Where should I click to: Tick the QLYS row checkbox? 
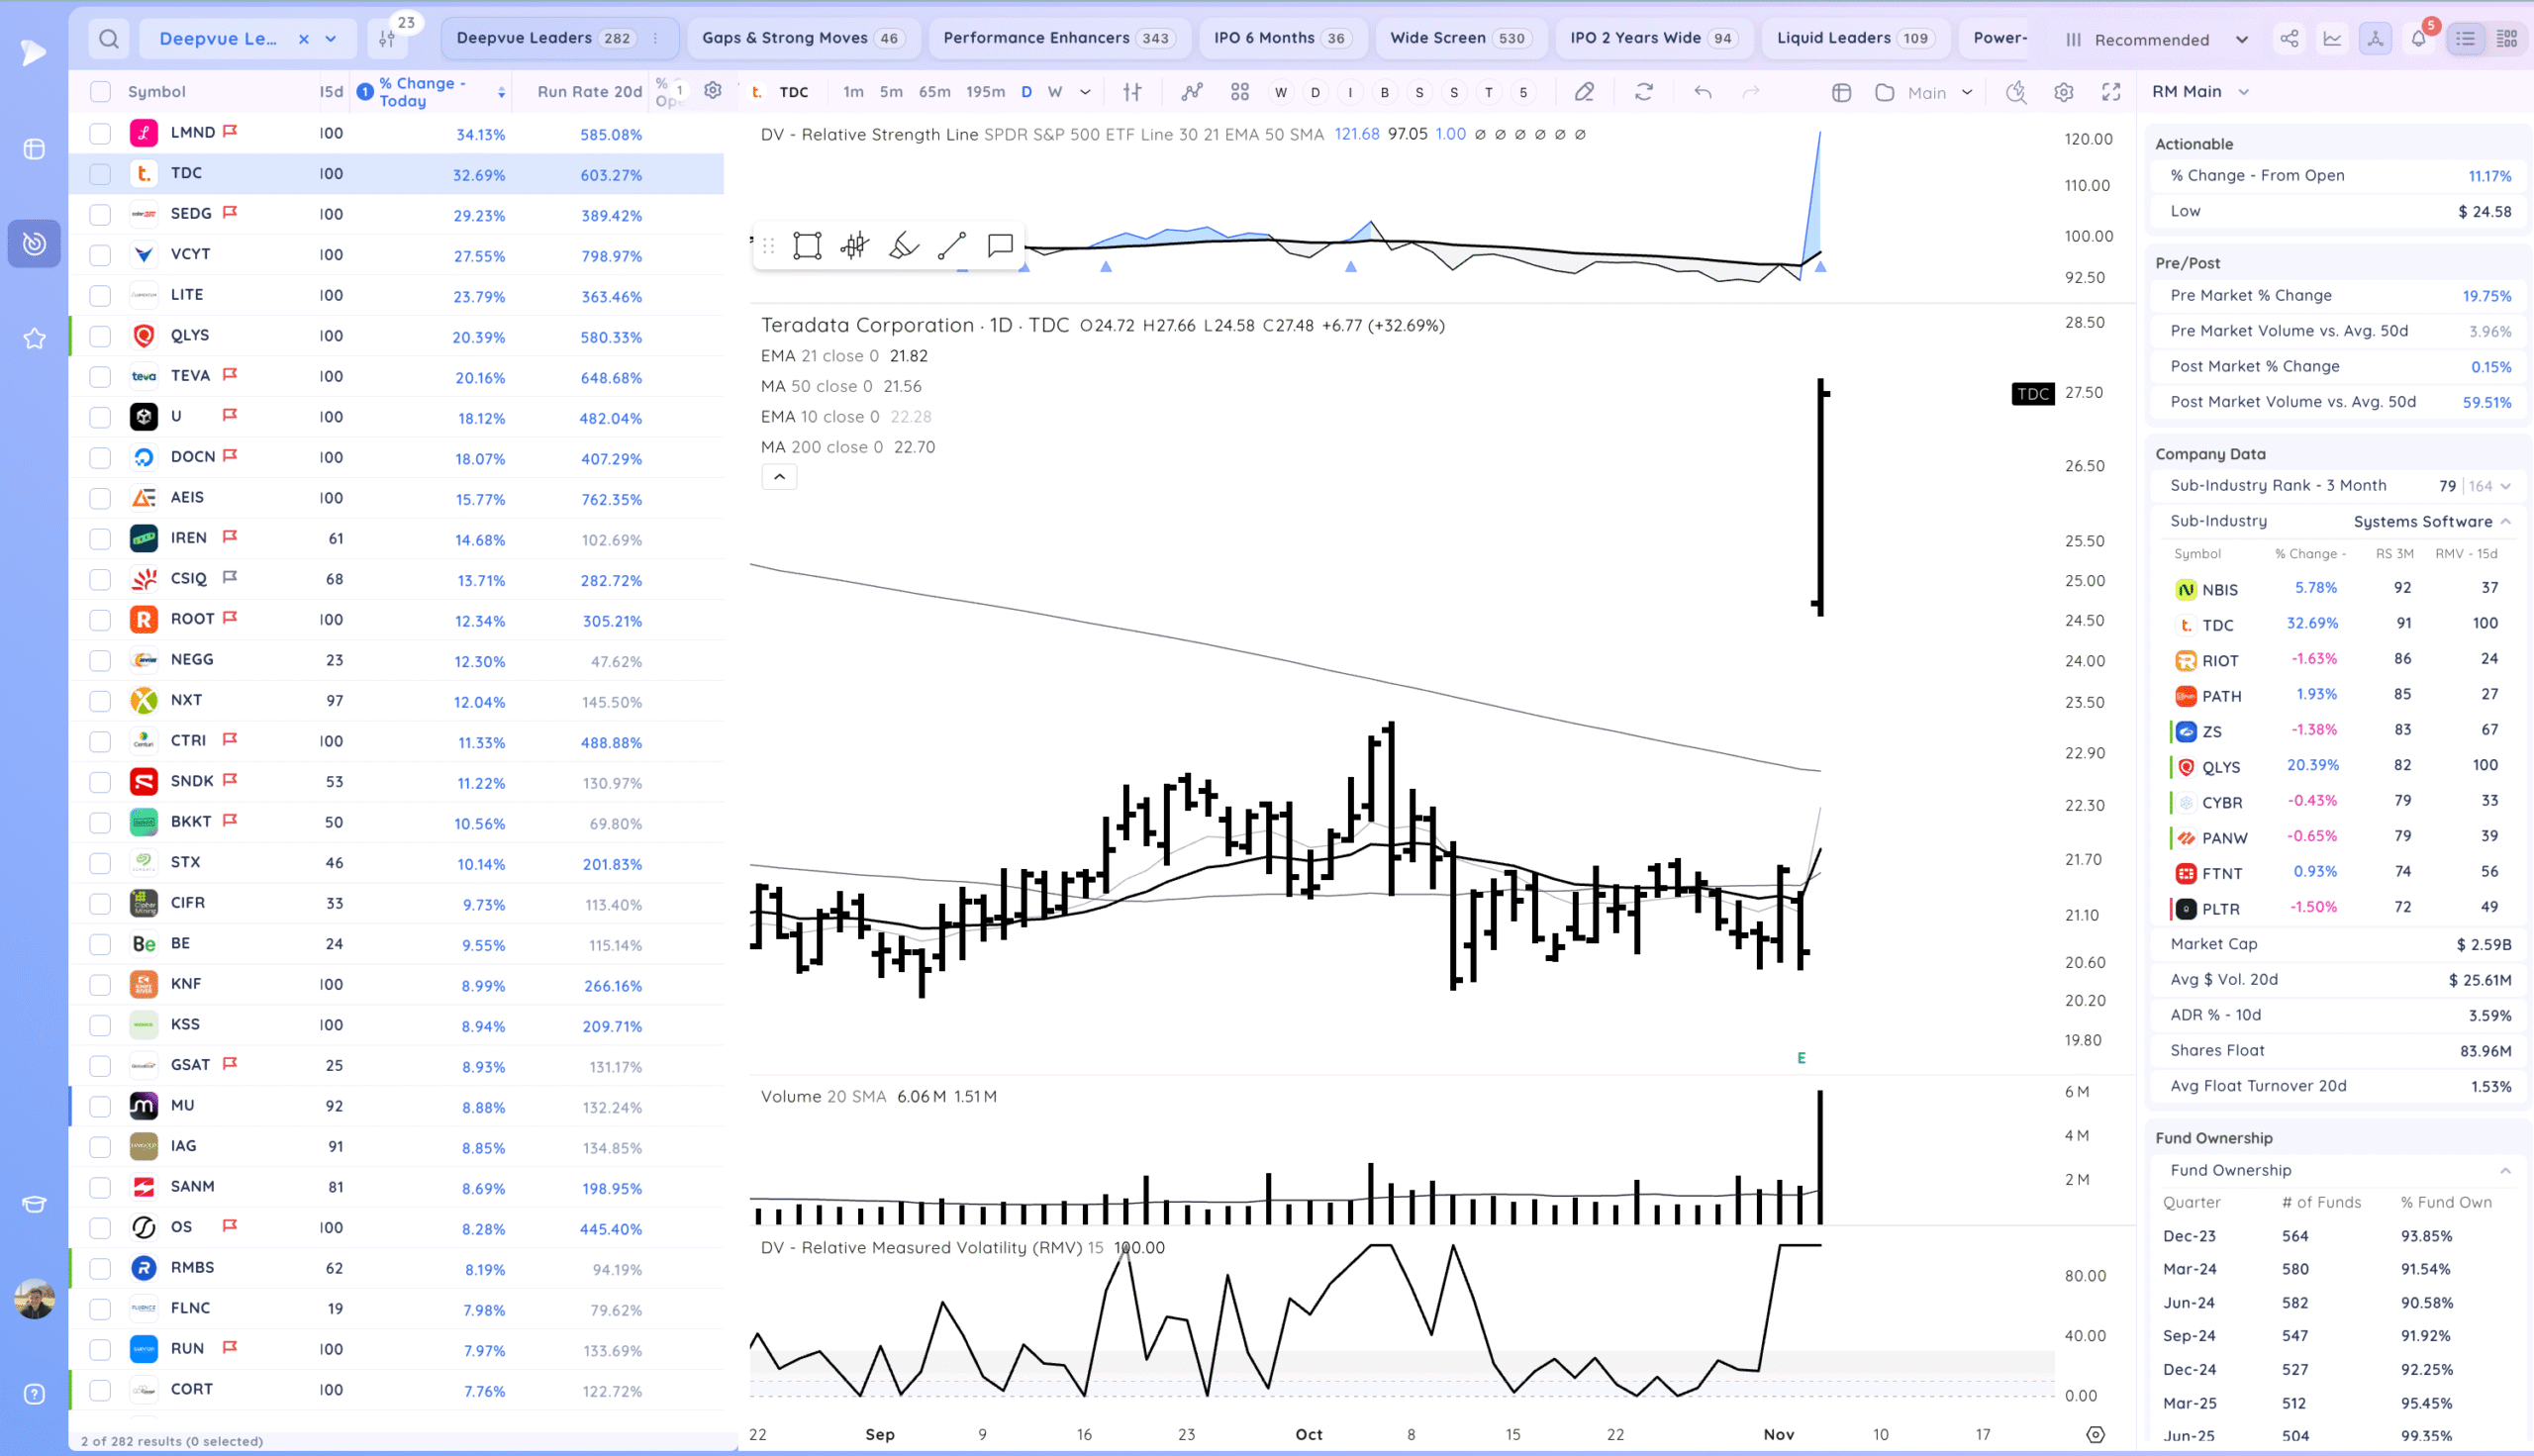[100, 336]
